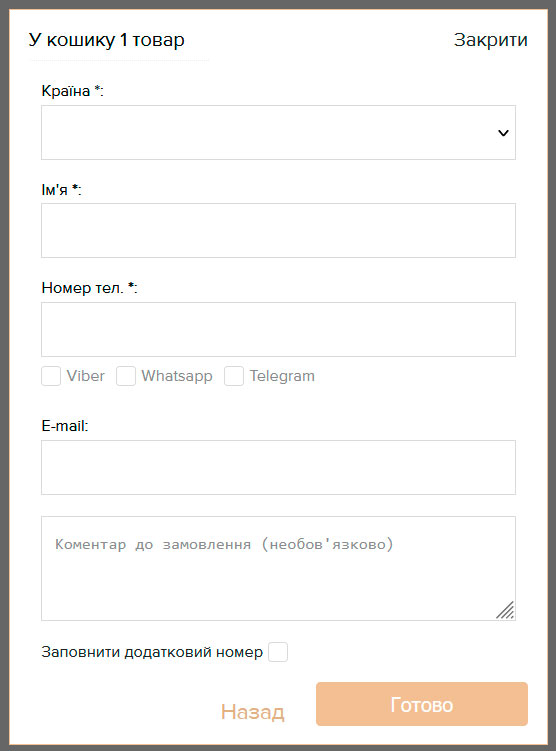Image resolution: width=556 pixels, height=751 pixels.
Task: Select the E-mail input field
Action: (278, 467)
